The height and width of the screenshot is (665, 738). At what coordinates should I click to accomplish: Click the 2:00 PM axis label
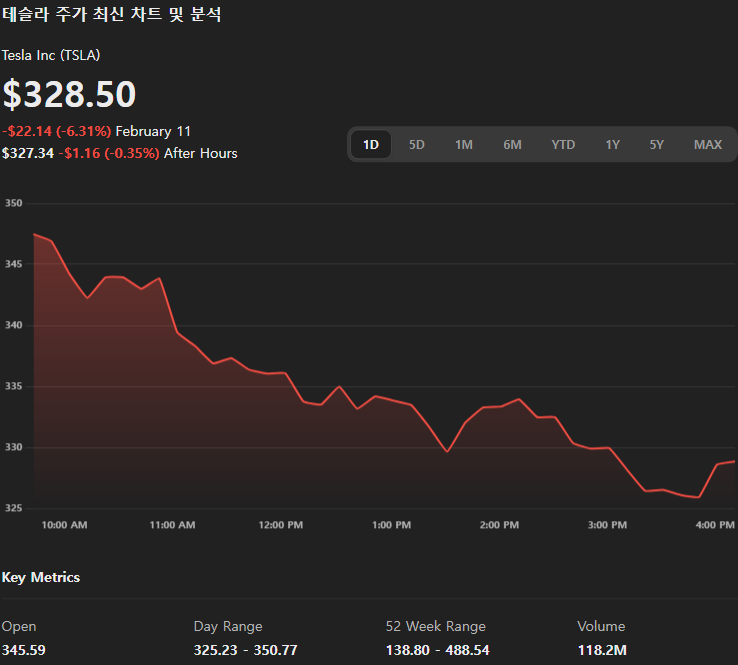pos(499,525)
